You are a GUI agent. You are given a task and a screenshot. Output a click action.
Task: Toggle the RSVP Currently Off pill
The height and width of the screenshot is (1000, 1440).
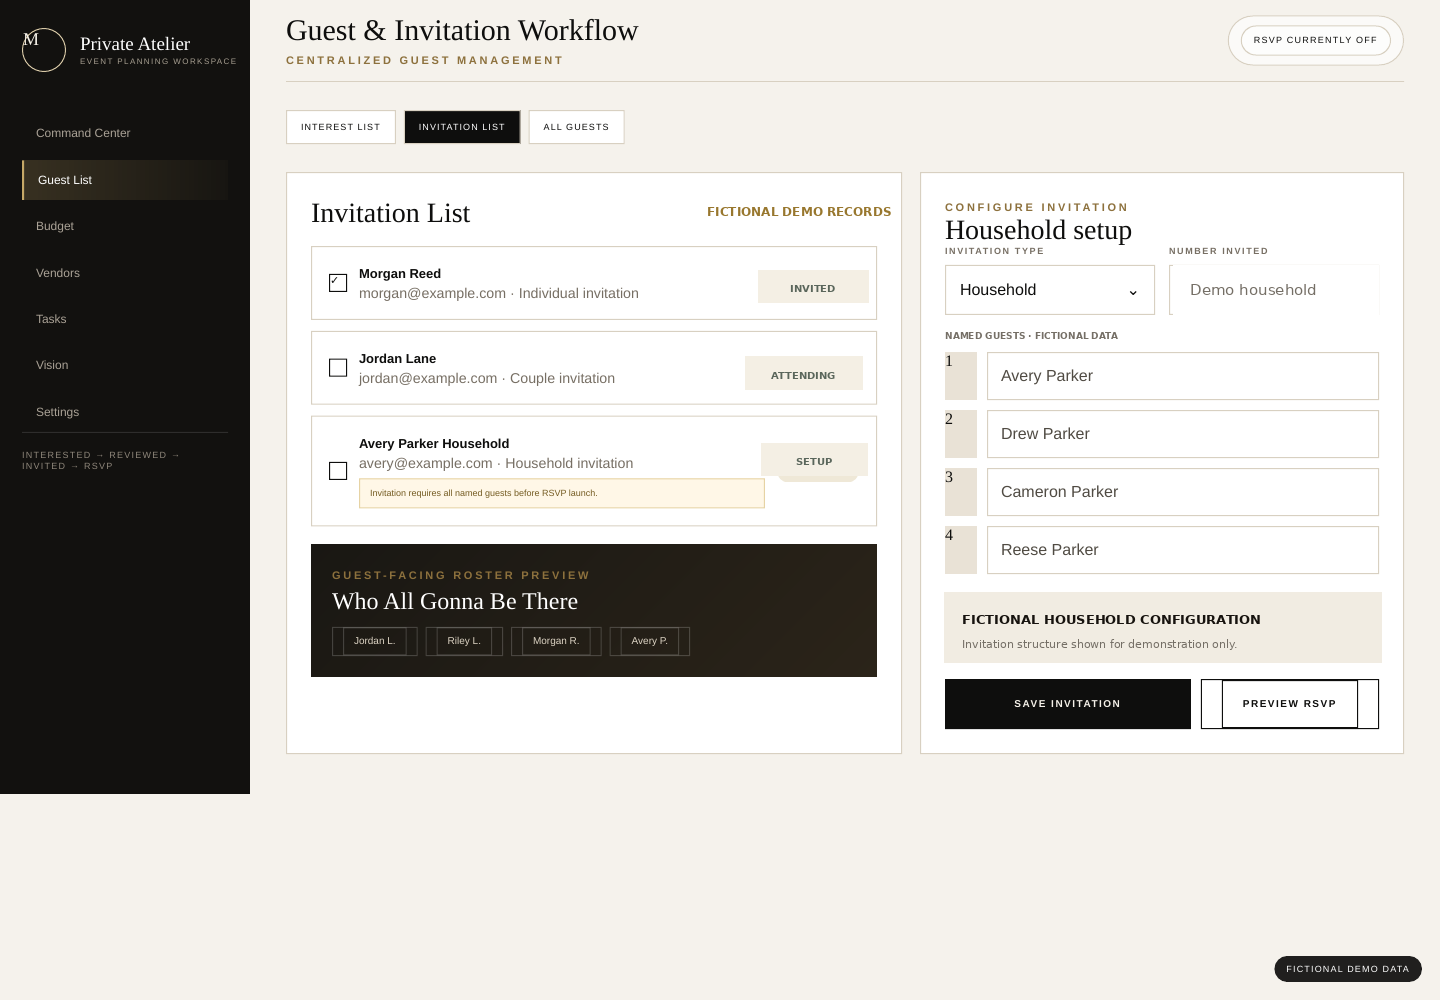1316,40
